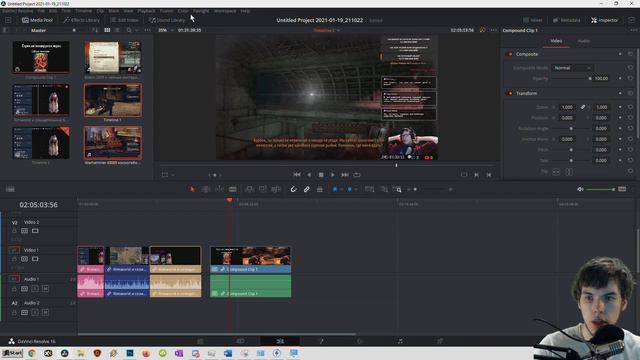
Task: Search the media pool
Action: (x=129, y=30)
